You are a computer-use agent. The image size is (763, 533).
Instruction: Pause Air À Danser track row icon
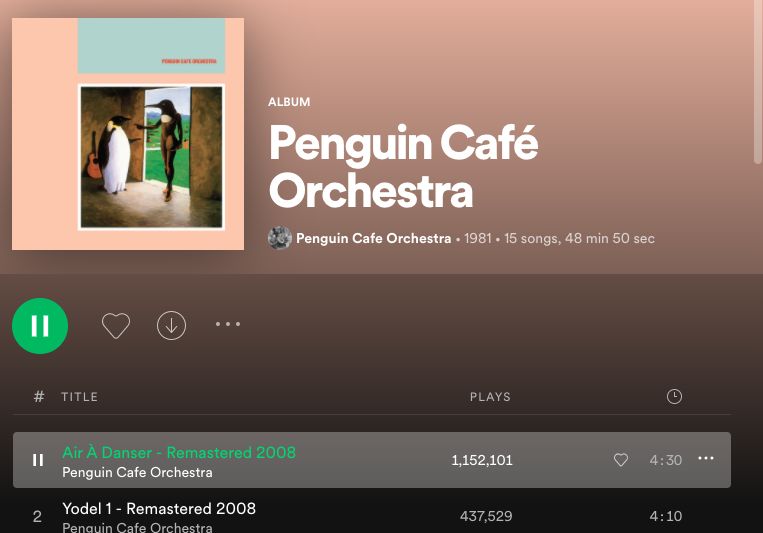[x=38, y=460]
